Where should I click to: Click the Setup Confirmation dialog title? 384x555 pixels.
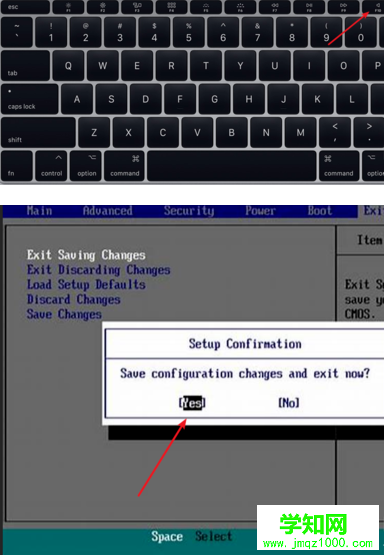point(245,344)
